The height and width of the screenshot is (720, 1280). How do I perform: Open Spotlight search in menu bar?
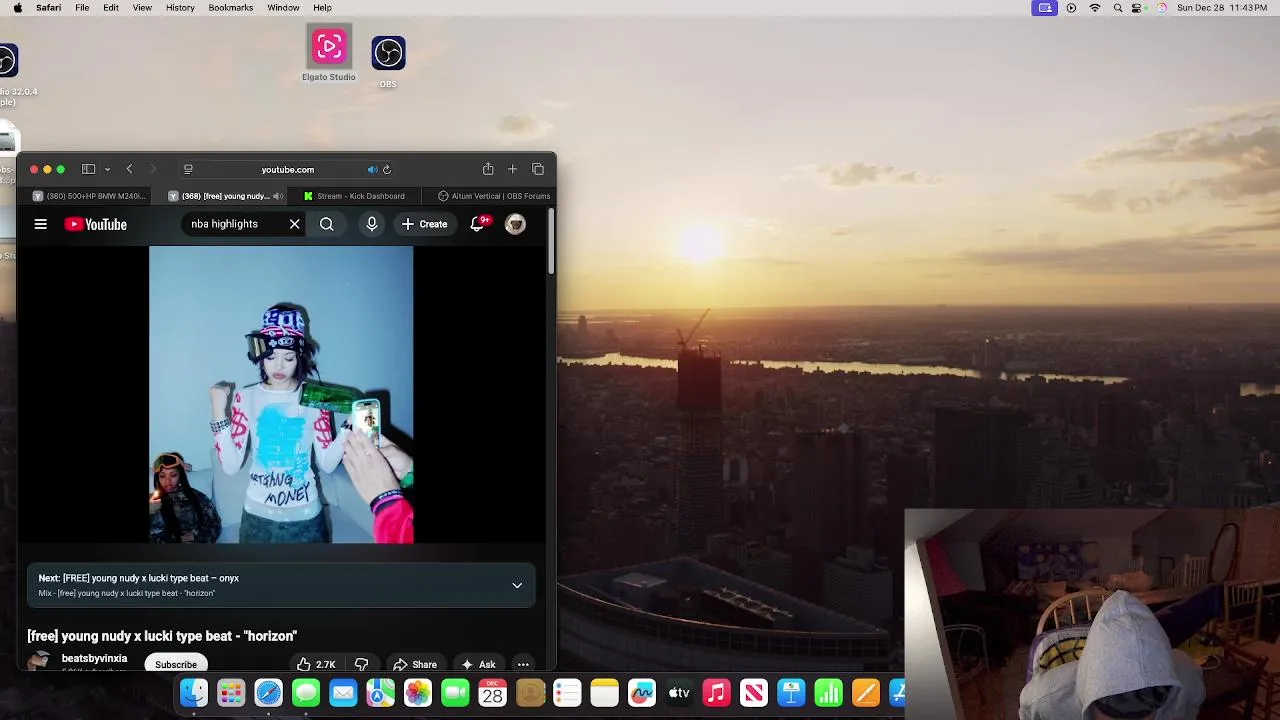click(x=1118, y=7)
